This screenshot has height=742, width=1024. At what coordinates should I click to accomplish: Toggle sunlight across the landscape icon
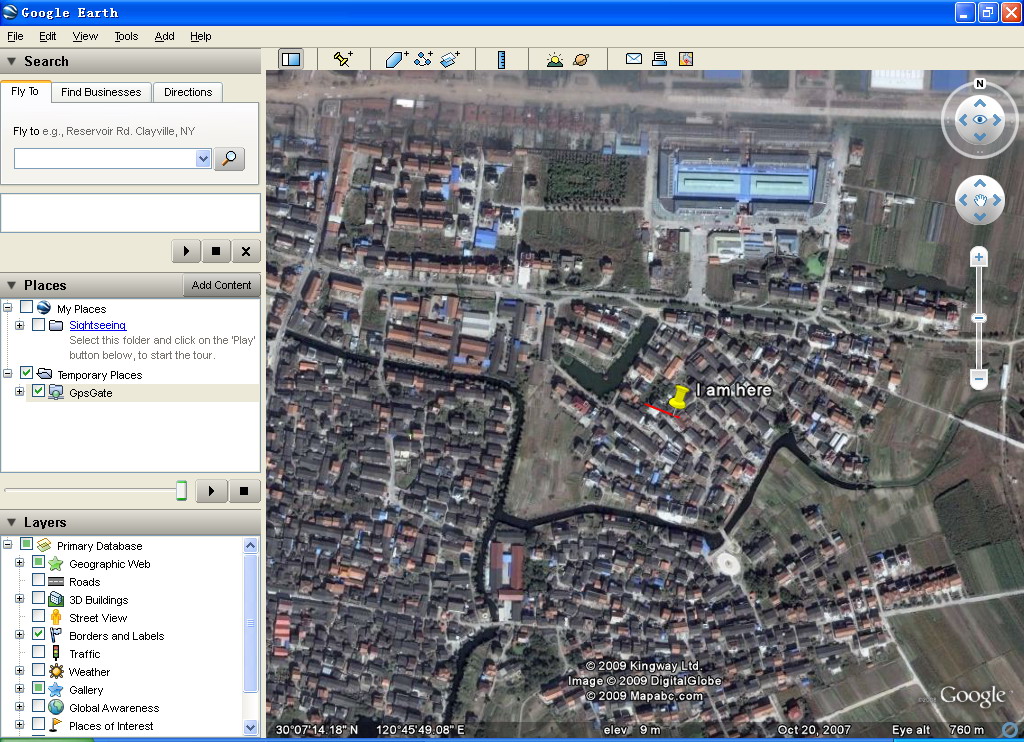[554, 60]
